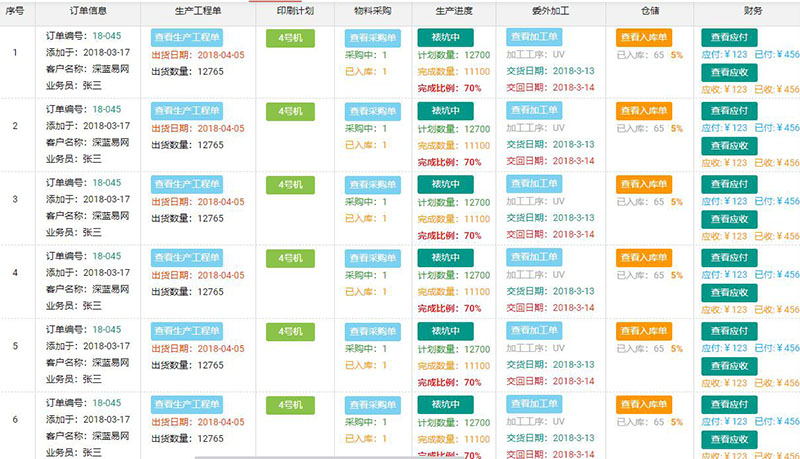
Task: View 查看应付 in row 6
Action: [x=729, y=404]
